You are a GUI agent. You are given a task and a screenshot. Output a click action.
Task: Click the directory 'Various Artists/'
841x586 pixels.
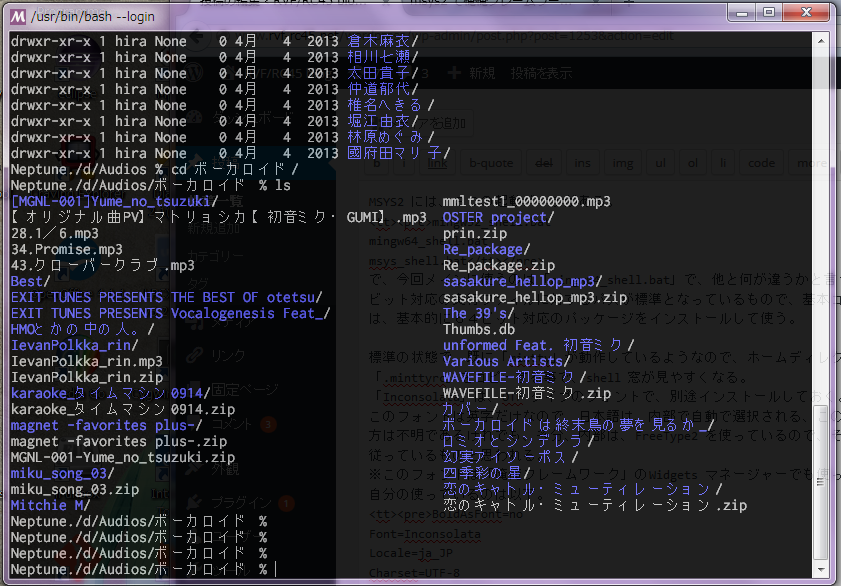(x=506, y=361)
